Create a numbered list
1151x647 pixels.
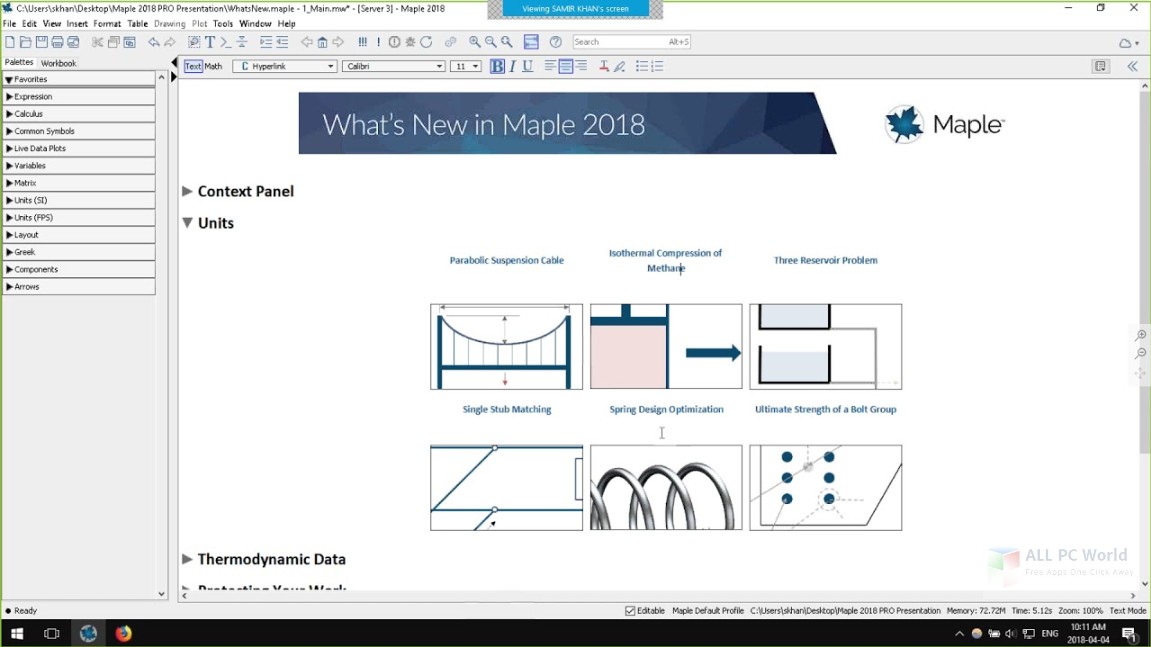coord(657,66)
